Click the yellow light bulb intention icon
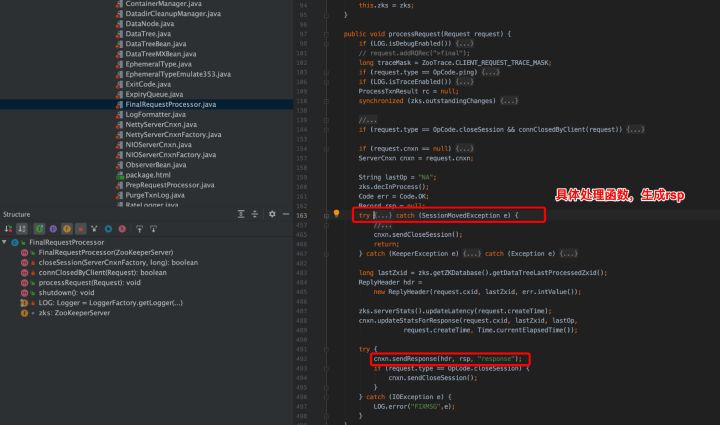 coord(336,215)
